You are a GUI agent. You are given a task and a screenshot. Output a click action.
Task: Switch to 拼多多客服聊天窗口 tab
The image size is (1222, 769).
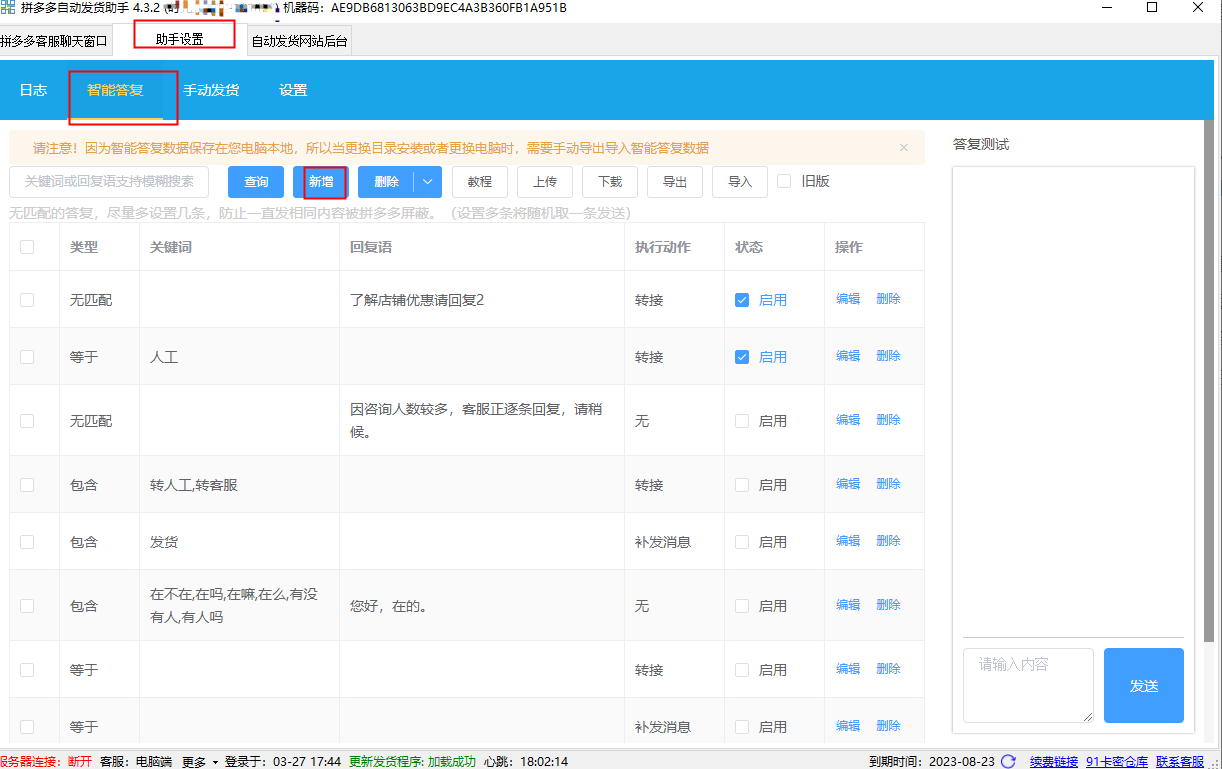pos(54,41)
